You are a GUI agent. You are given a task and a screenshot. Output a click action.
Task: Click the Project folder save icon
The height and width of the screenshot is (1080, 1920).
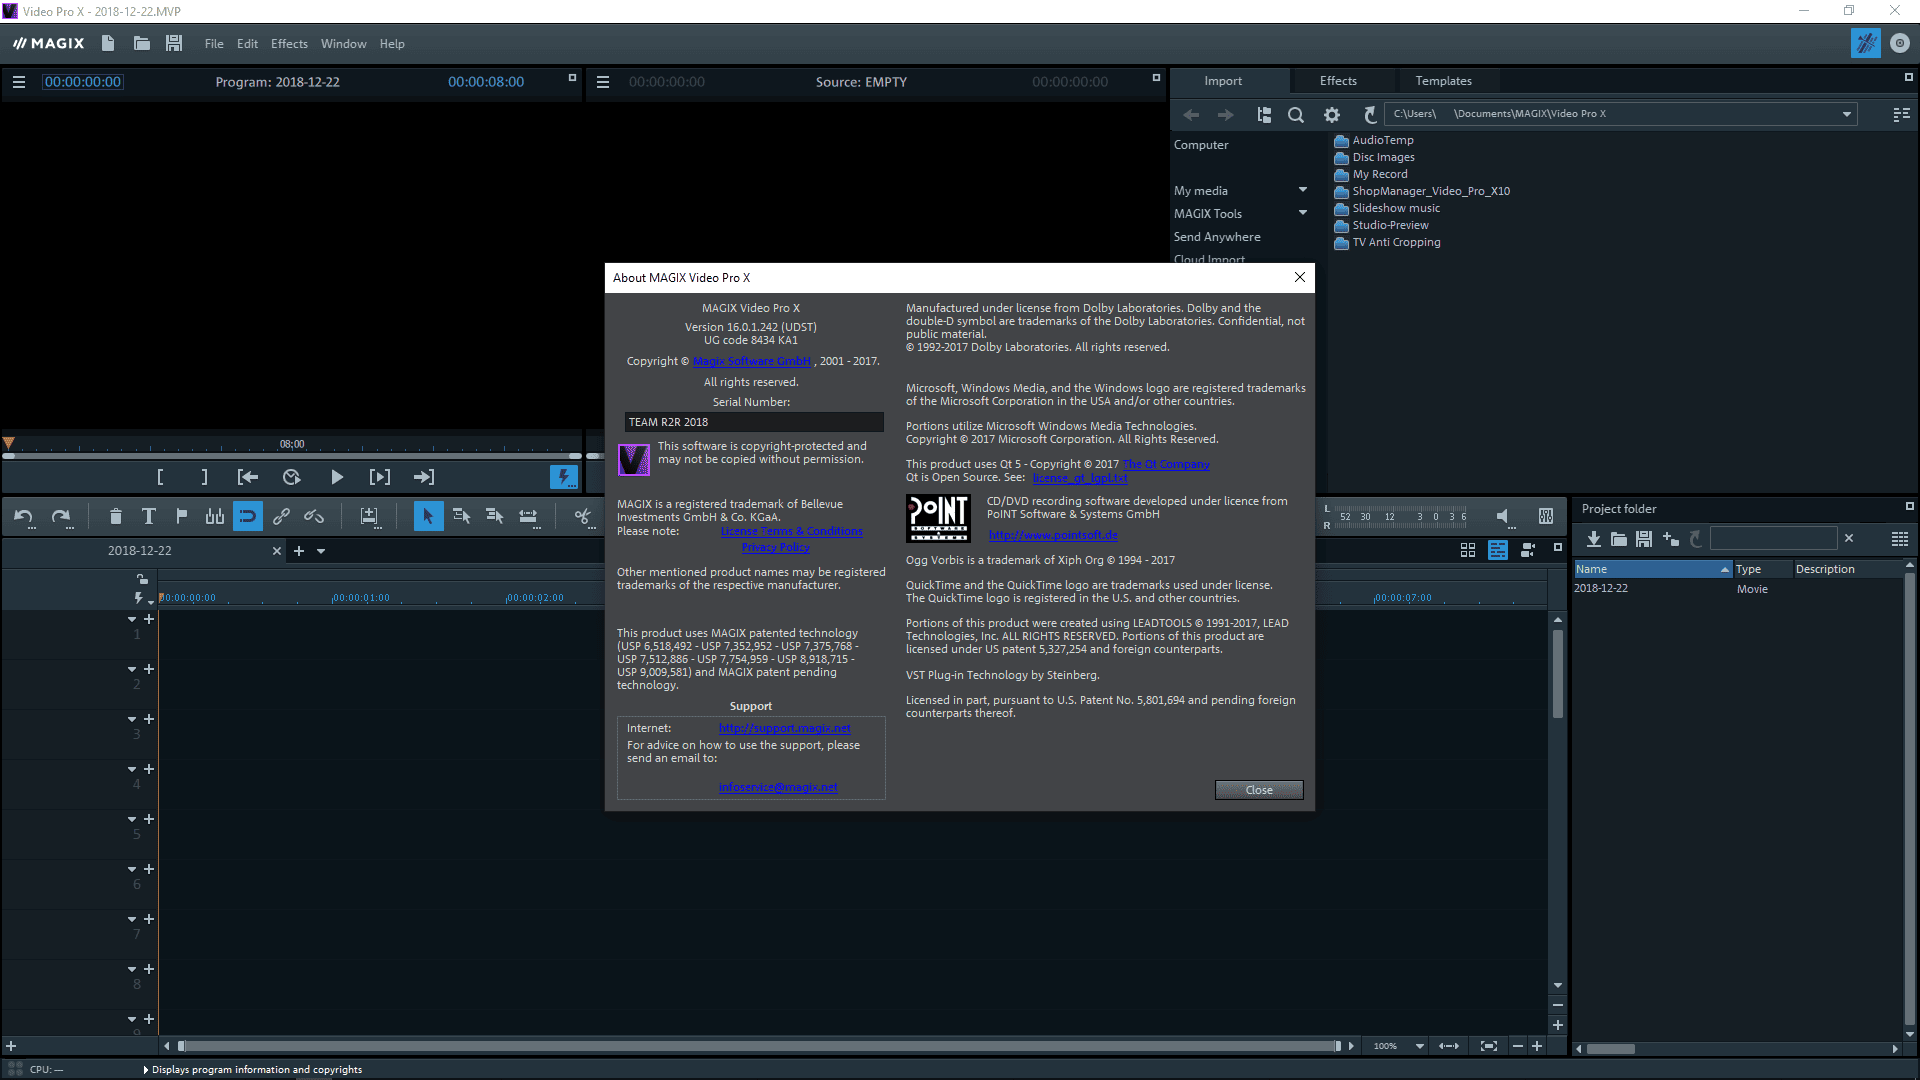pyautogui.click(x=1644, y=539)
